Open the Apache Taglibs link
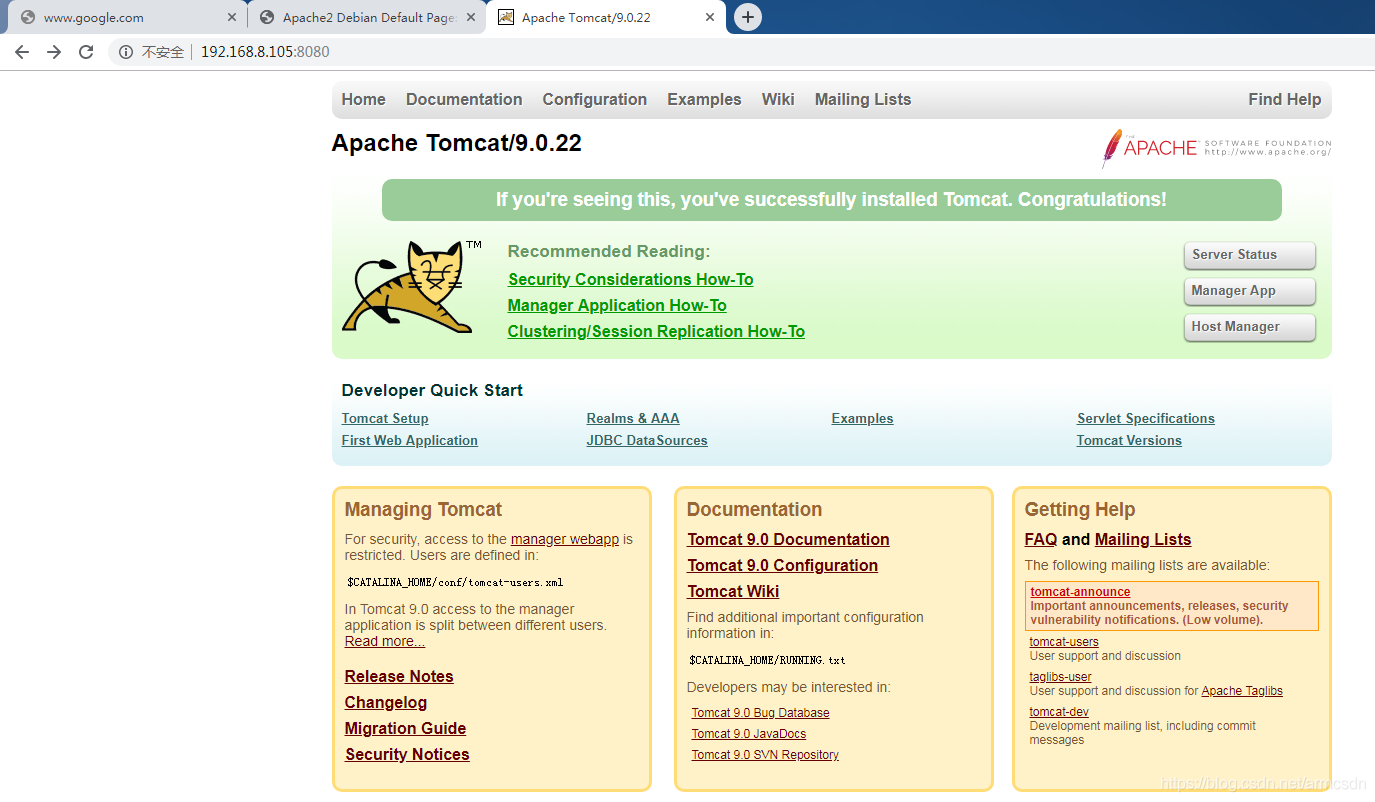Screen dimensions: 1375x802 tap(1242, 691)
